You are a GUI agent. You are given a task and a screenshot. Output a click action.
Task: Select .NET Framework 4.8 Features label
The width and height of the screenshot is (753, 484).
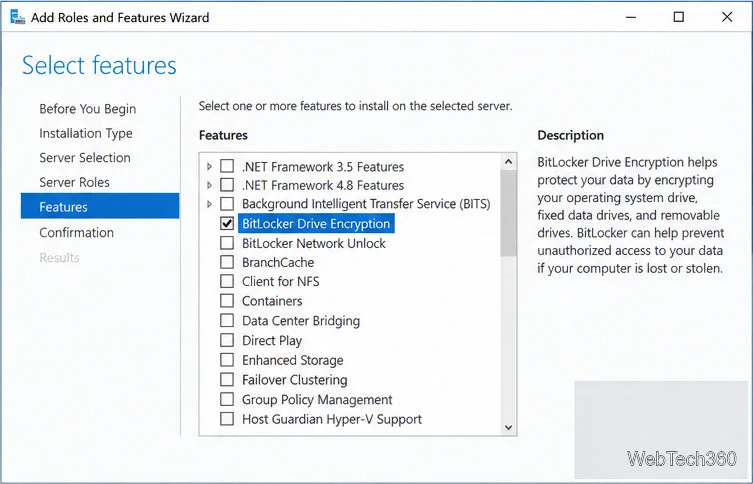[323, 185]
